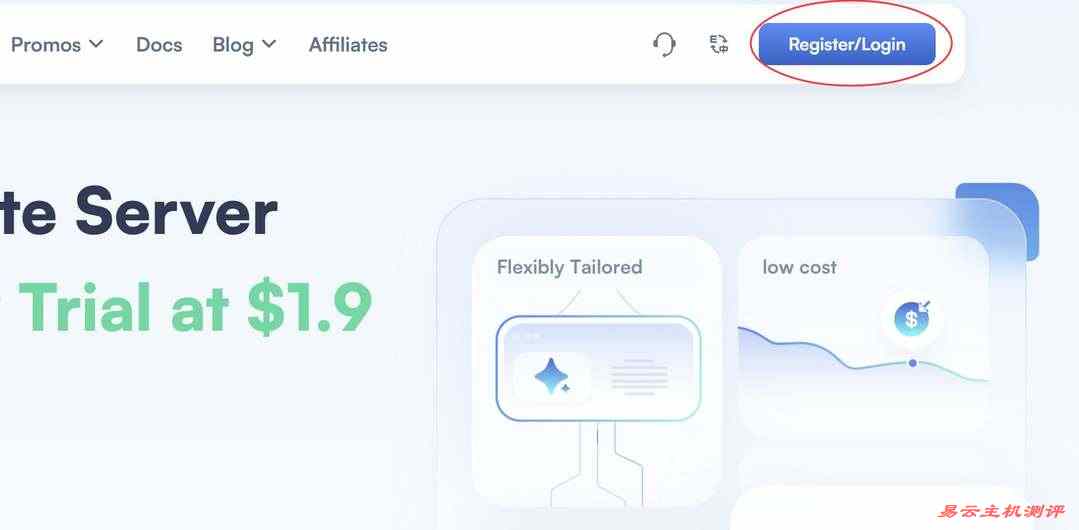Click the declining cost line chart

[x=863, y=354]
